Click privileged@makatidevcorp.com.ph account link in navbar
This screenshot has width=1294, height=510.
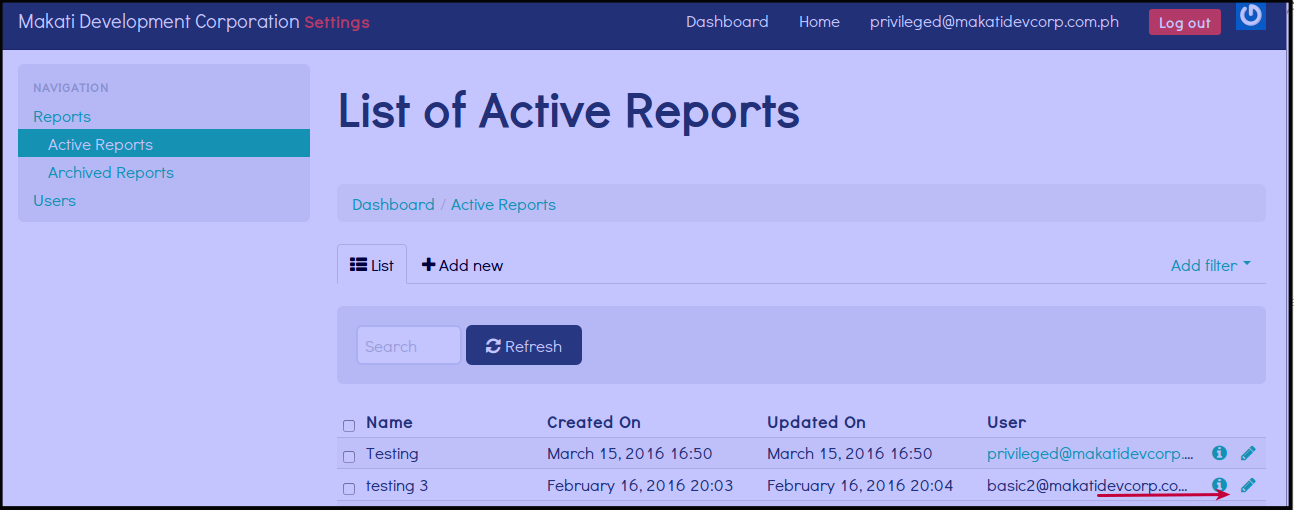(994, 22)
